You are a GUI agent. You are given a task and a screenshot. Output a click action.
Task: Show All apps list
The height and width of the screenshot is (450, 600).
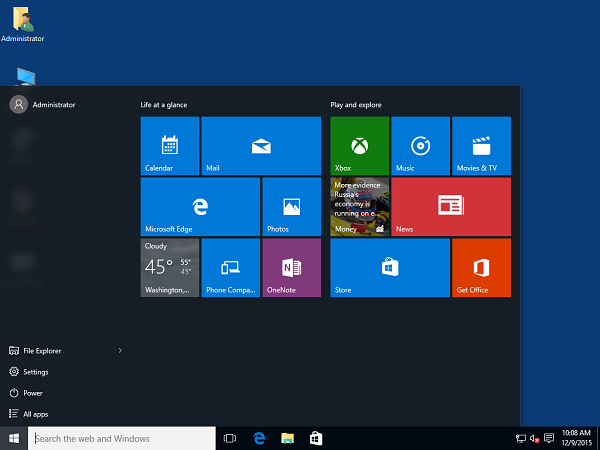click(29, 414)
